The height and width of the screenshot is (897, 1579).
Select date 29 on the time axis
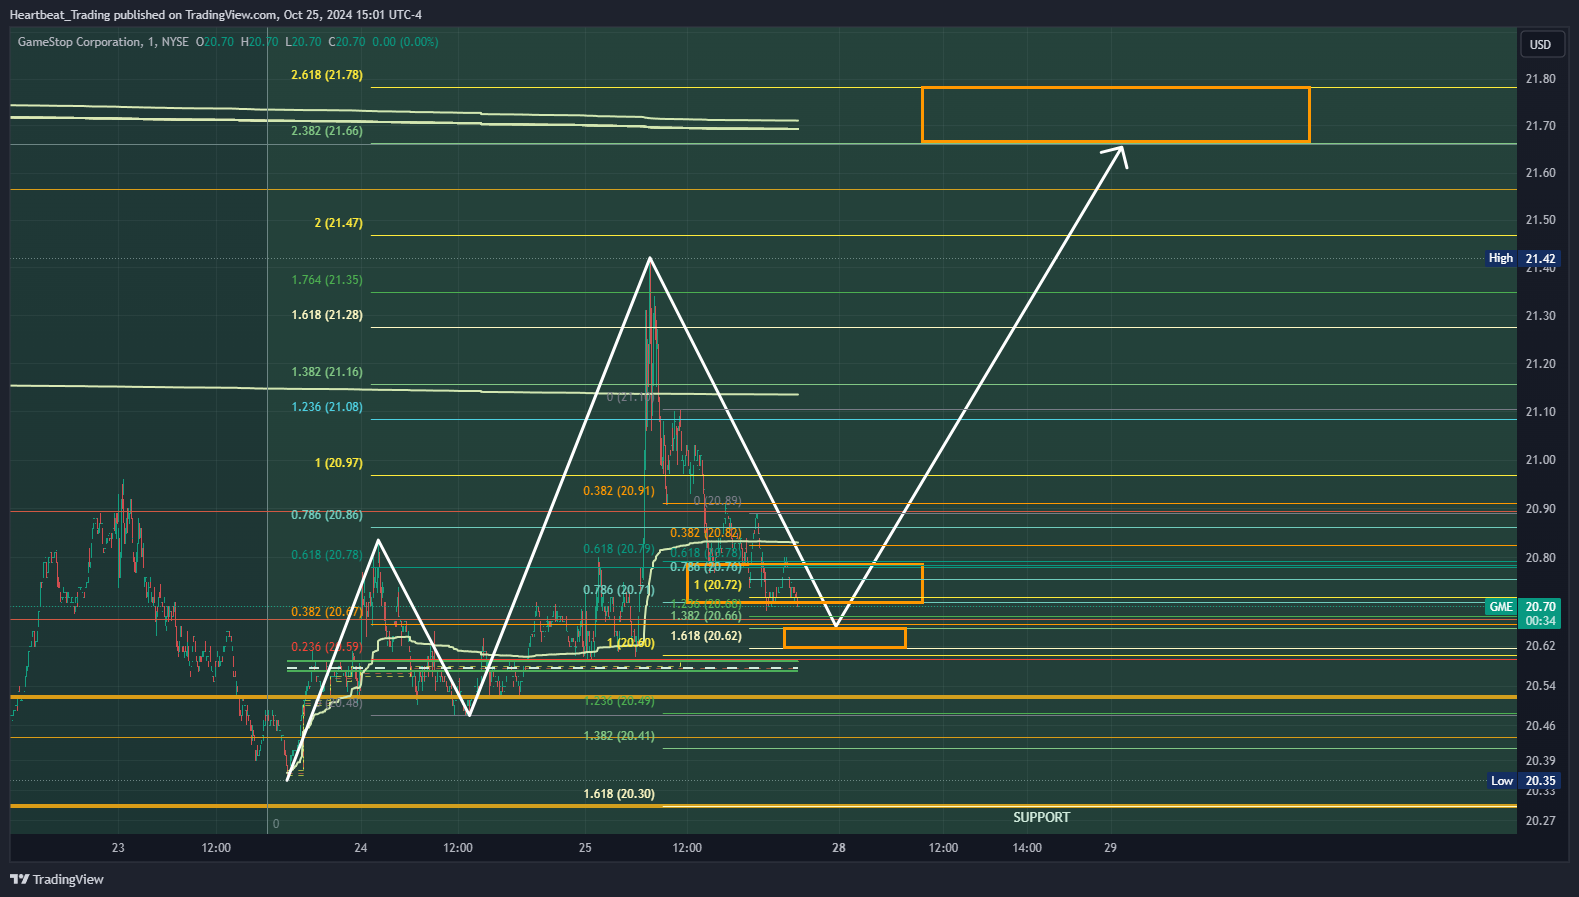click(x=1110, y=848)
